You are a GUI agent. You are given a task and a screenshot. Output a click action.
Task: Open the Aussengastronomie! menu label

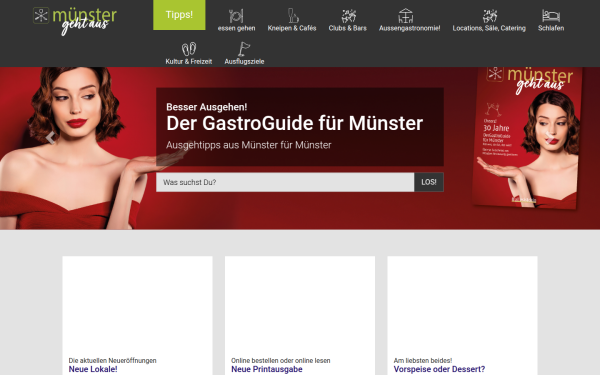409,28
